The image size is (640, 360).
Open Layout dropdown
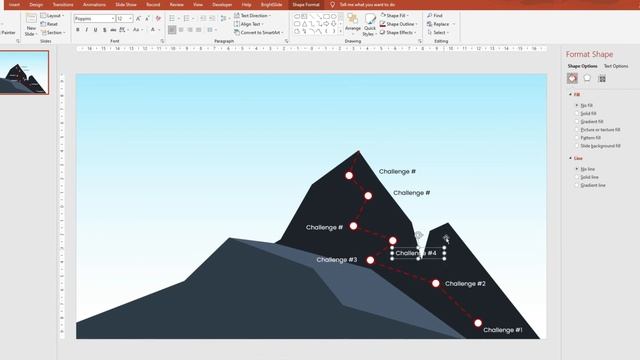[x=53, y=16]
